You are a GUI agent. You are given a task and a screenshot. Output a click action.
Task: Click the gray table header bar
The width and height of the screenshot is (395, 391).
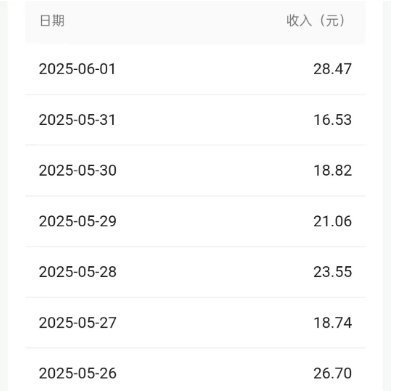pyautogui.click(x=195, y=21)
